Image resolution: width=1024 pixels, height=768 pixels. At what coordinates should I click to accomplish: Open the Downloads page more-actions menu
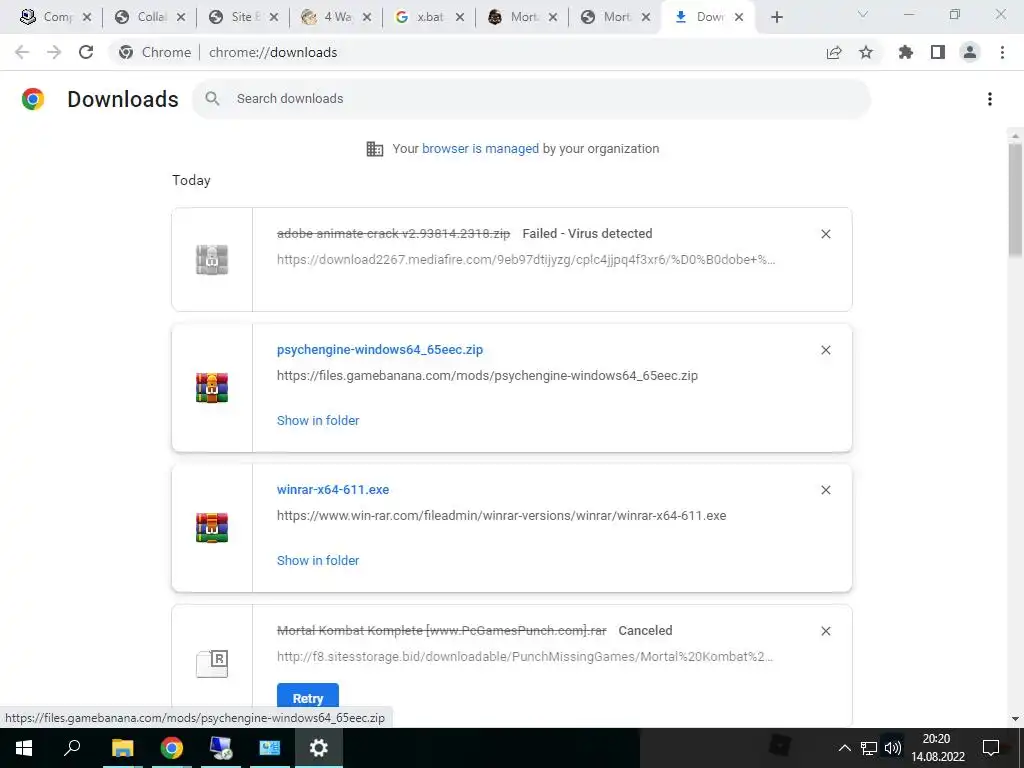coord(990,99)
